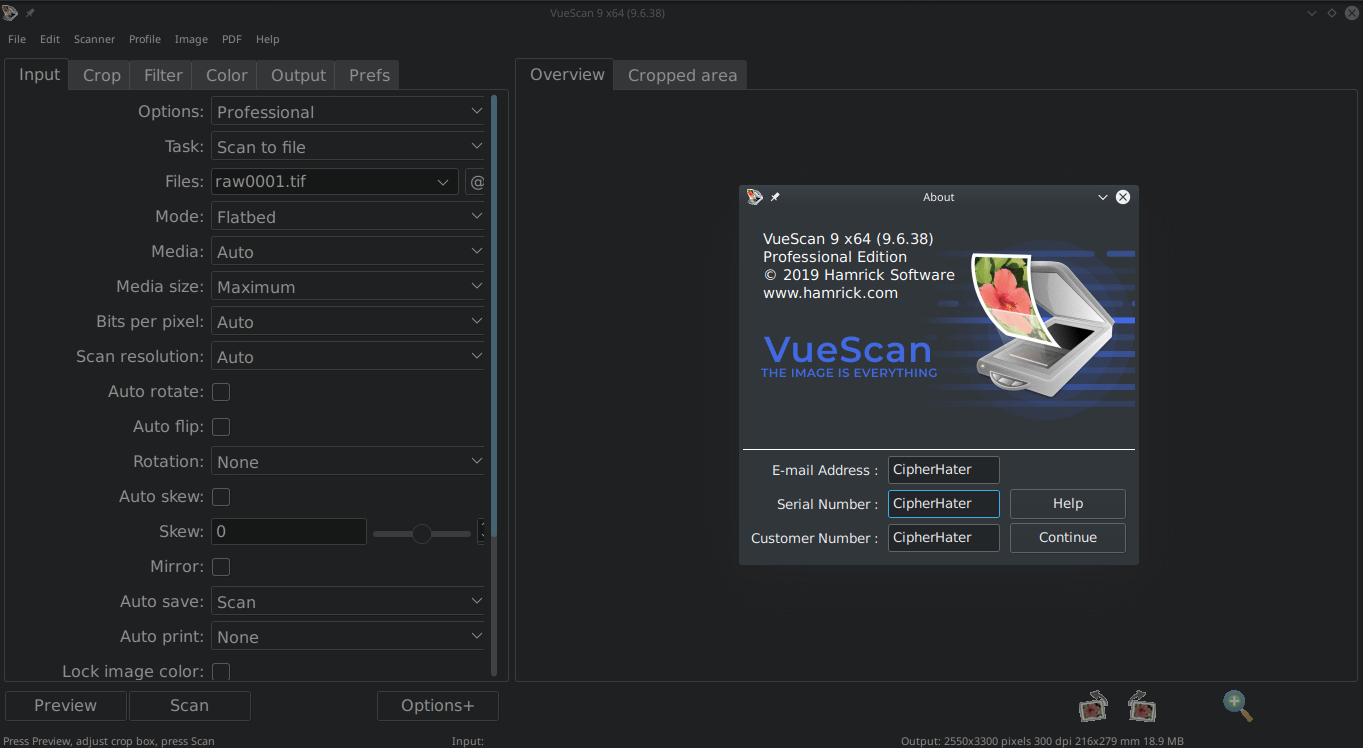Open the PDF menu

tap(232, 39)
